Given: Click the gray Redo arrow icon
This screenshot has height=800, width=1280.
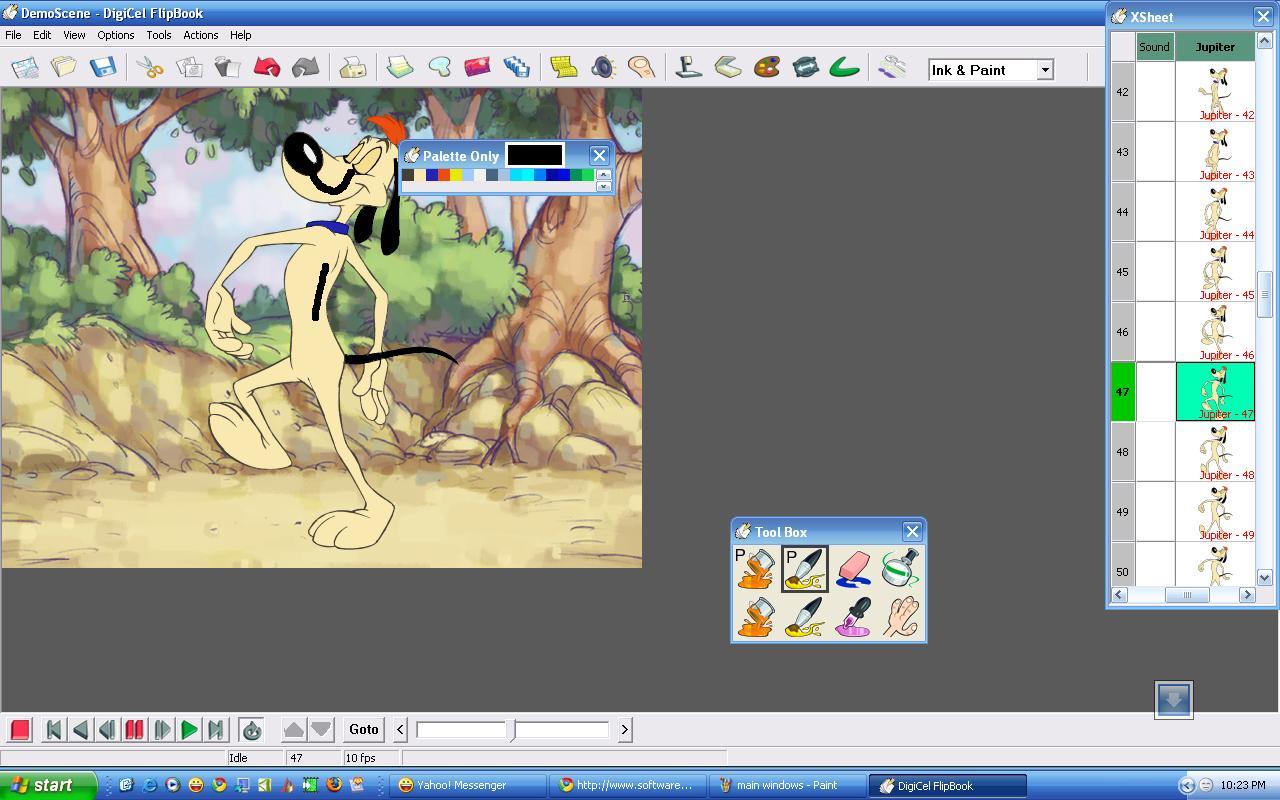Looking at the screenshot, I should (x=305, y=67).
